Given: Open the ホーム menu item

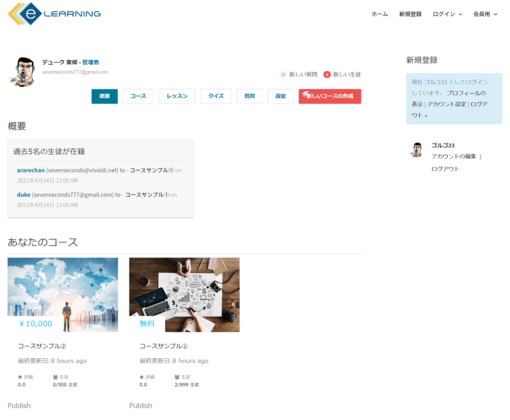Looking at the screenshot, I should 380,14.
